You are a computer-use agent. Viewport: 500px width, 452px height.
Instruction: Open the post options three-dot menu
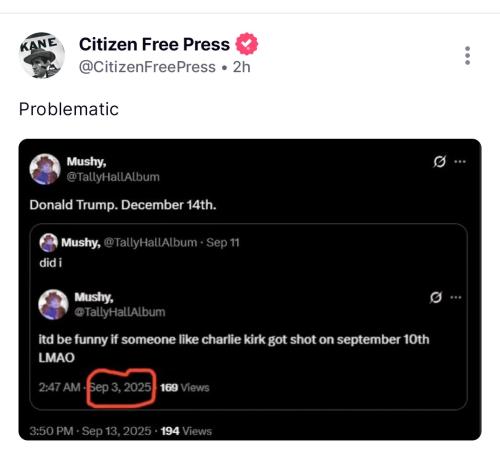[467, 56]
